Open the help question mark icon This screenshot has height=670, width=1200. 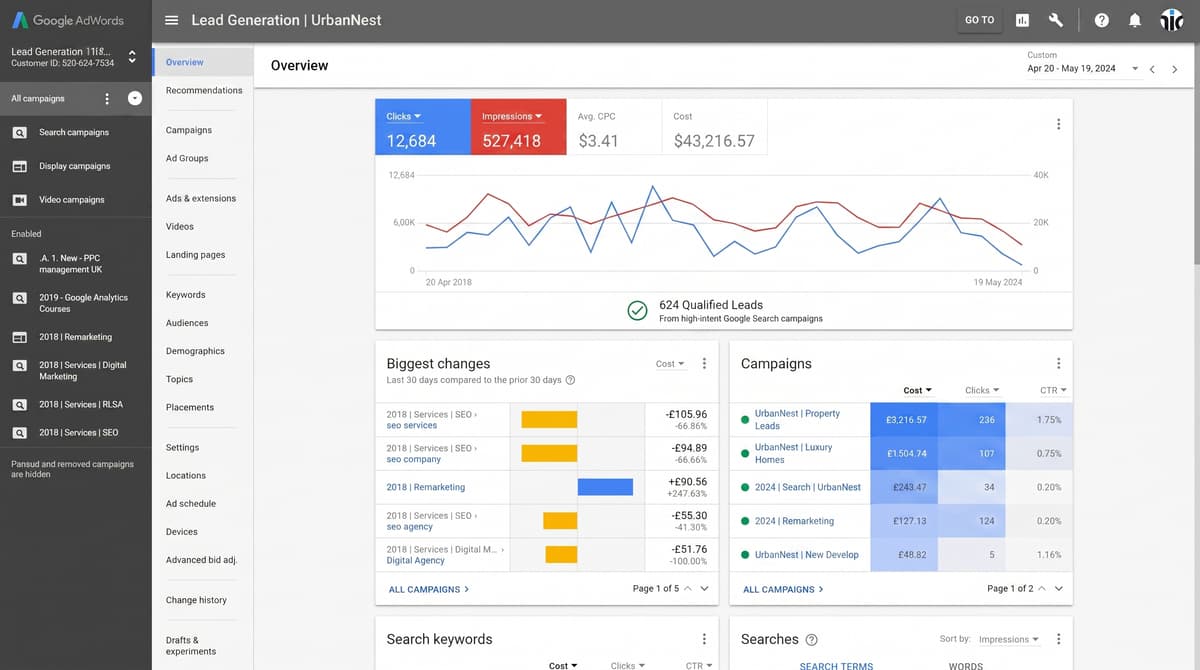click(1101, 20)
